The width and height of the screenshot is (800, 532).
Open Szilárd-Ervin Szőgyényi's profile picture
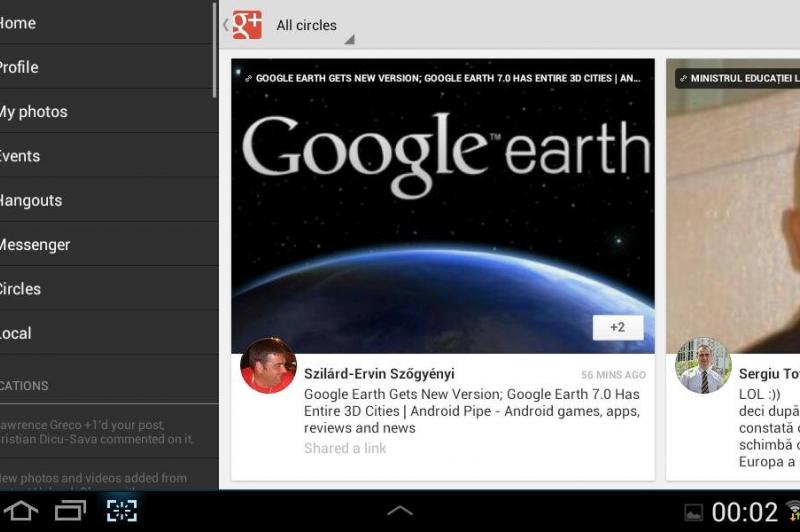tap(268, 365)
